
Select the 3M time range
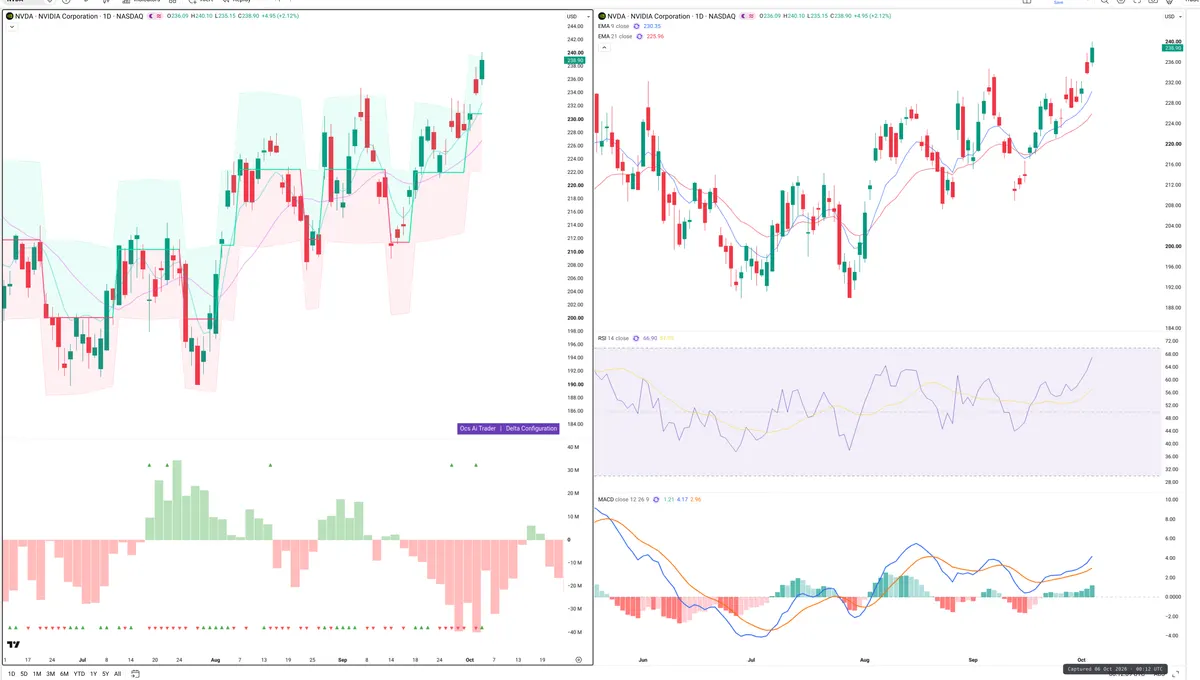coord(50,674)
